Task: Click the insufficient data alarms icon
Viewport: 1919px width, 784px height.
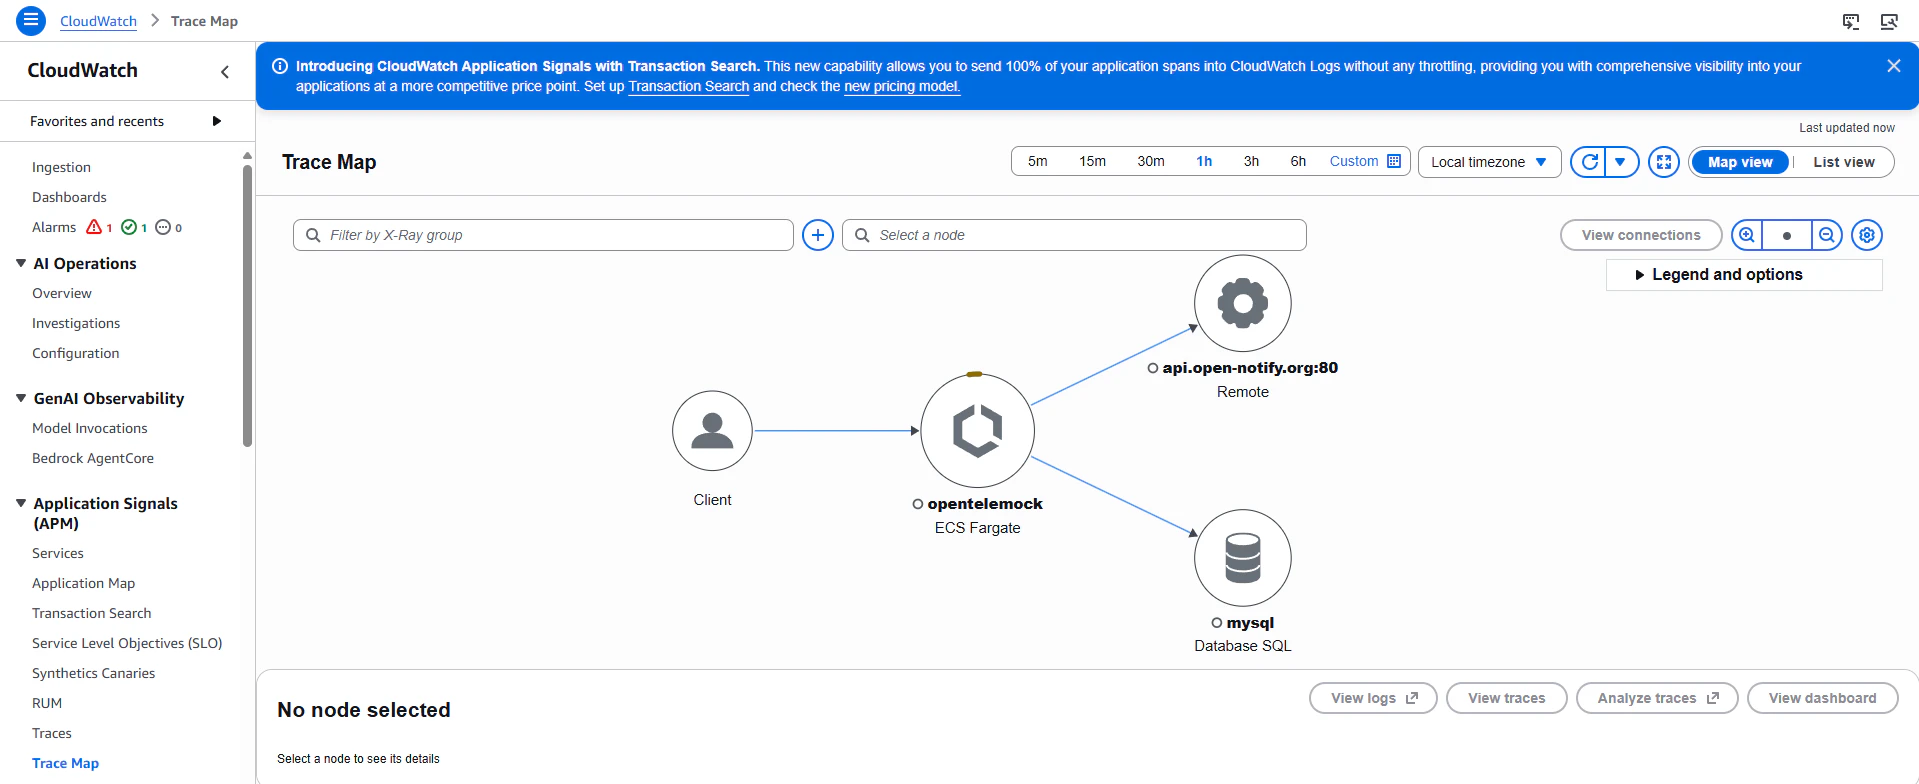Action: pos(163,227)
